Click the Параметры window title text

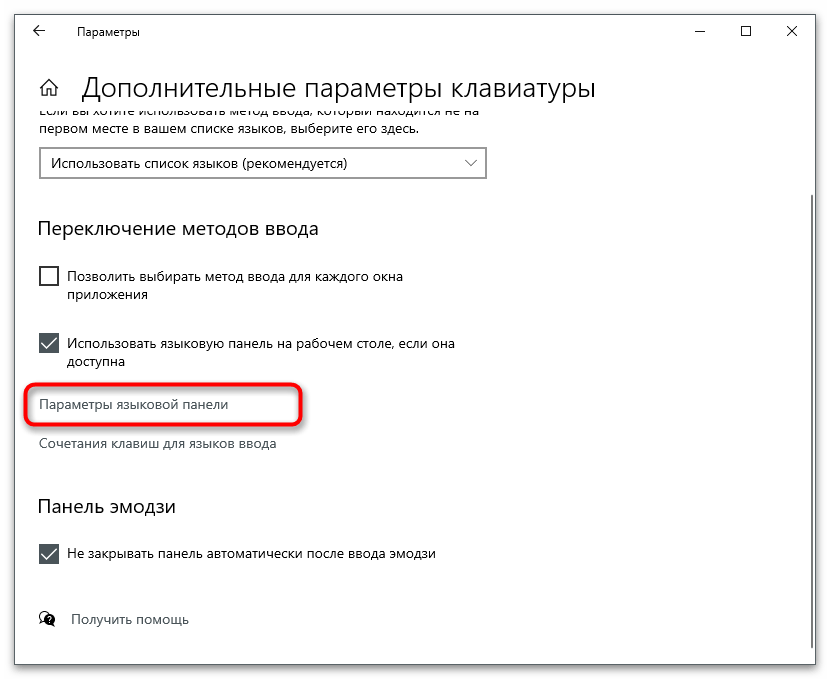point(108,32)
